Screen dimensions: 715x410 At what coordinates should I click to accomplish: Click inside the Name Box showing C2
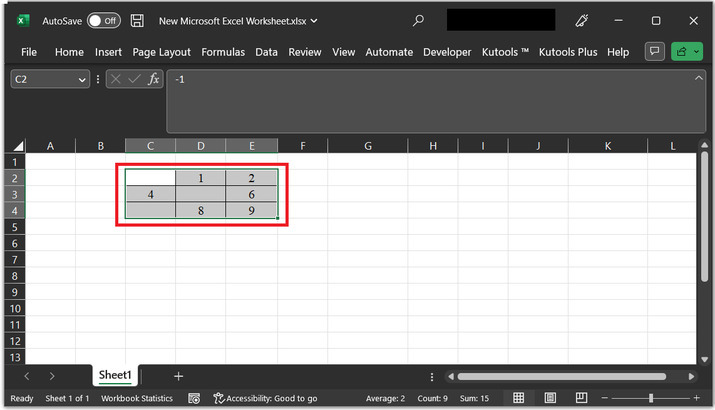[43, 79]
